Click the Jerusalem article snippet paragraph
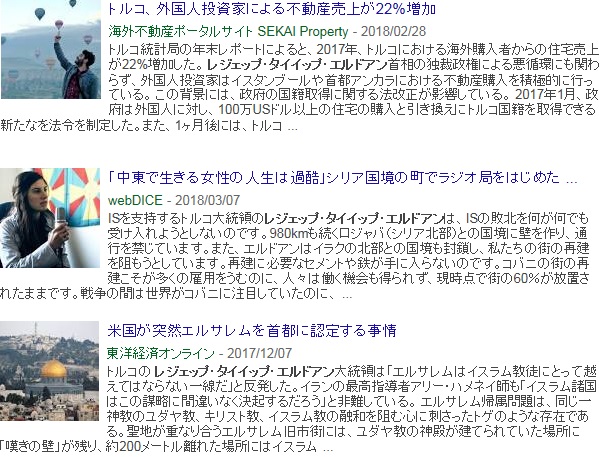 coord(298,408)
